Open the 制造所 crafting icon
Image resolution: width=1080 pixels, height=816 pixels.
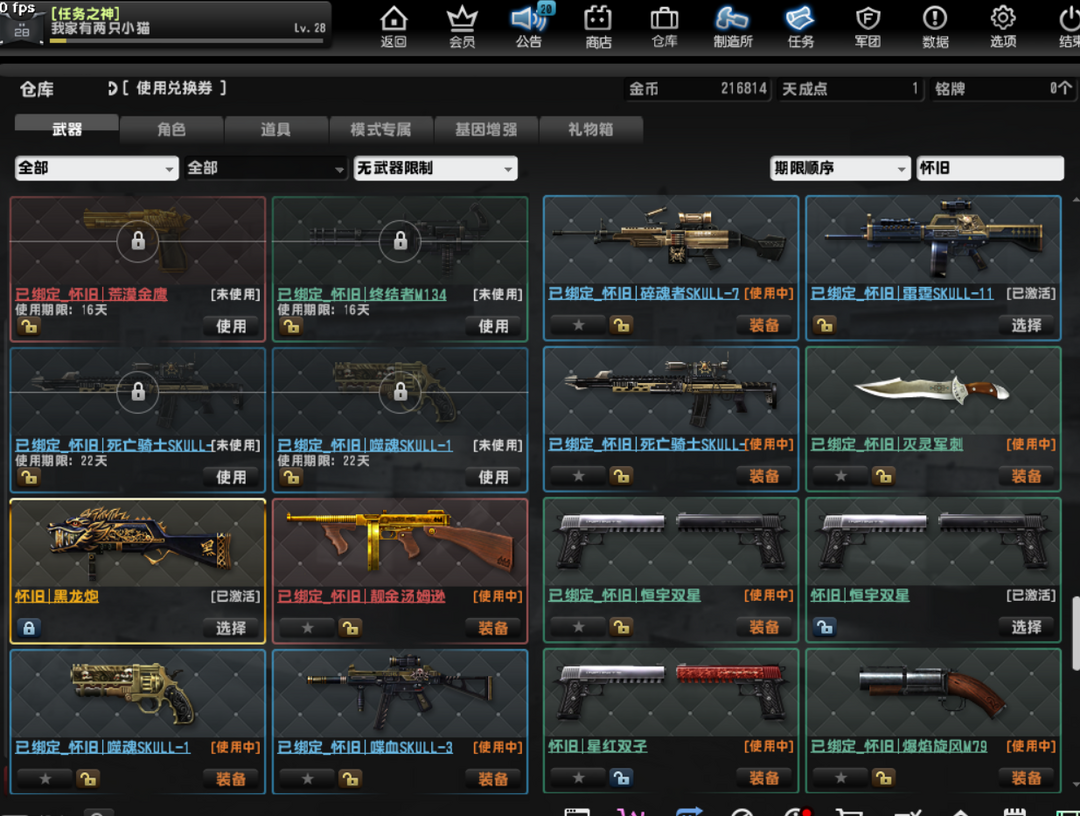tap(733, 27)
